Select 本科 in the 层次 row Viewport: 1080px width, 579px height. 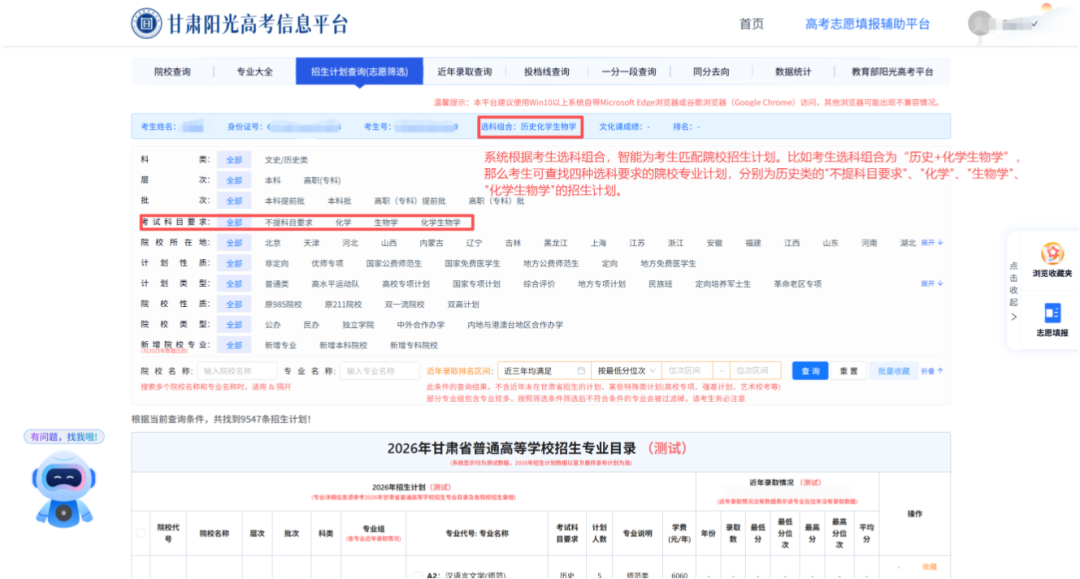click(273, 180)
